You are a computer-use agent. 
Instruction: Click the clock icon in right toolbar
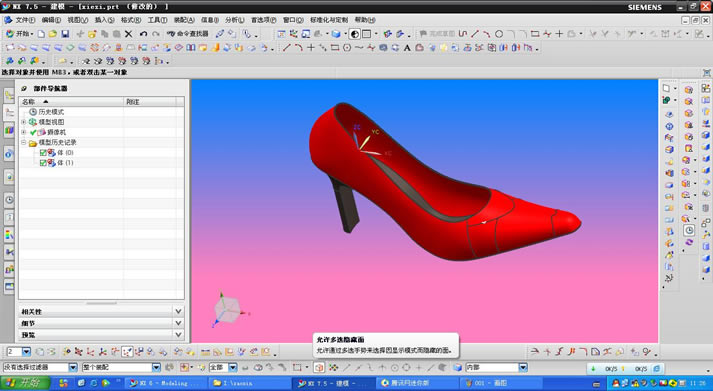click(x=689, y=230)
